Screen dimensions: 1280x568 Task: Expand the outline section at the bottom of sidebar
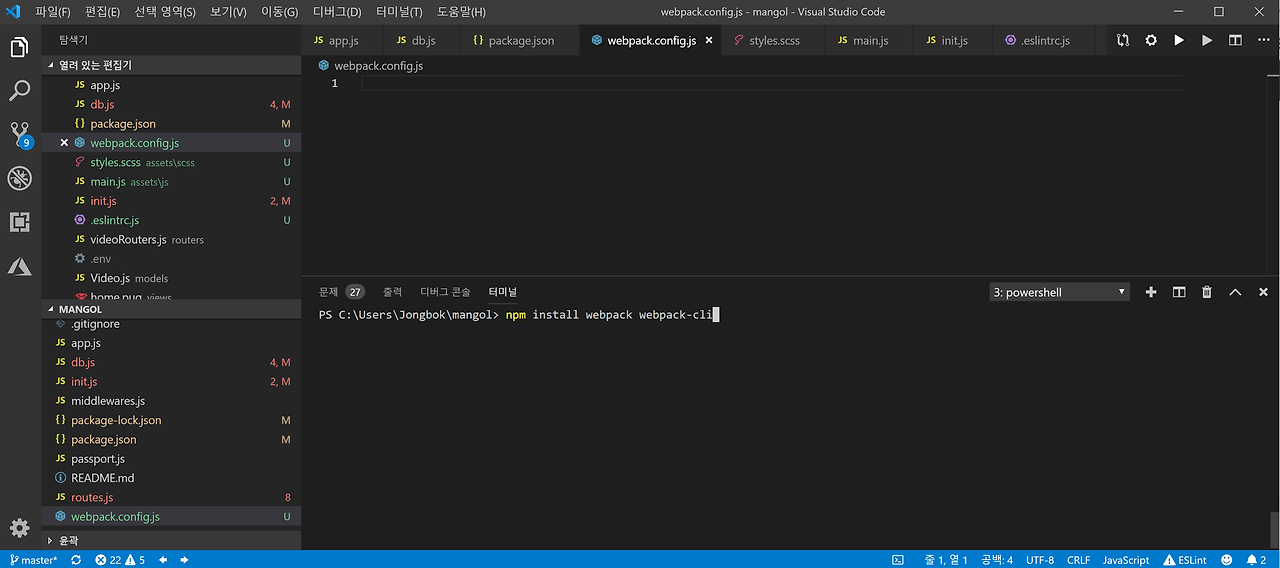171,540
